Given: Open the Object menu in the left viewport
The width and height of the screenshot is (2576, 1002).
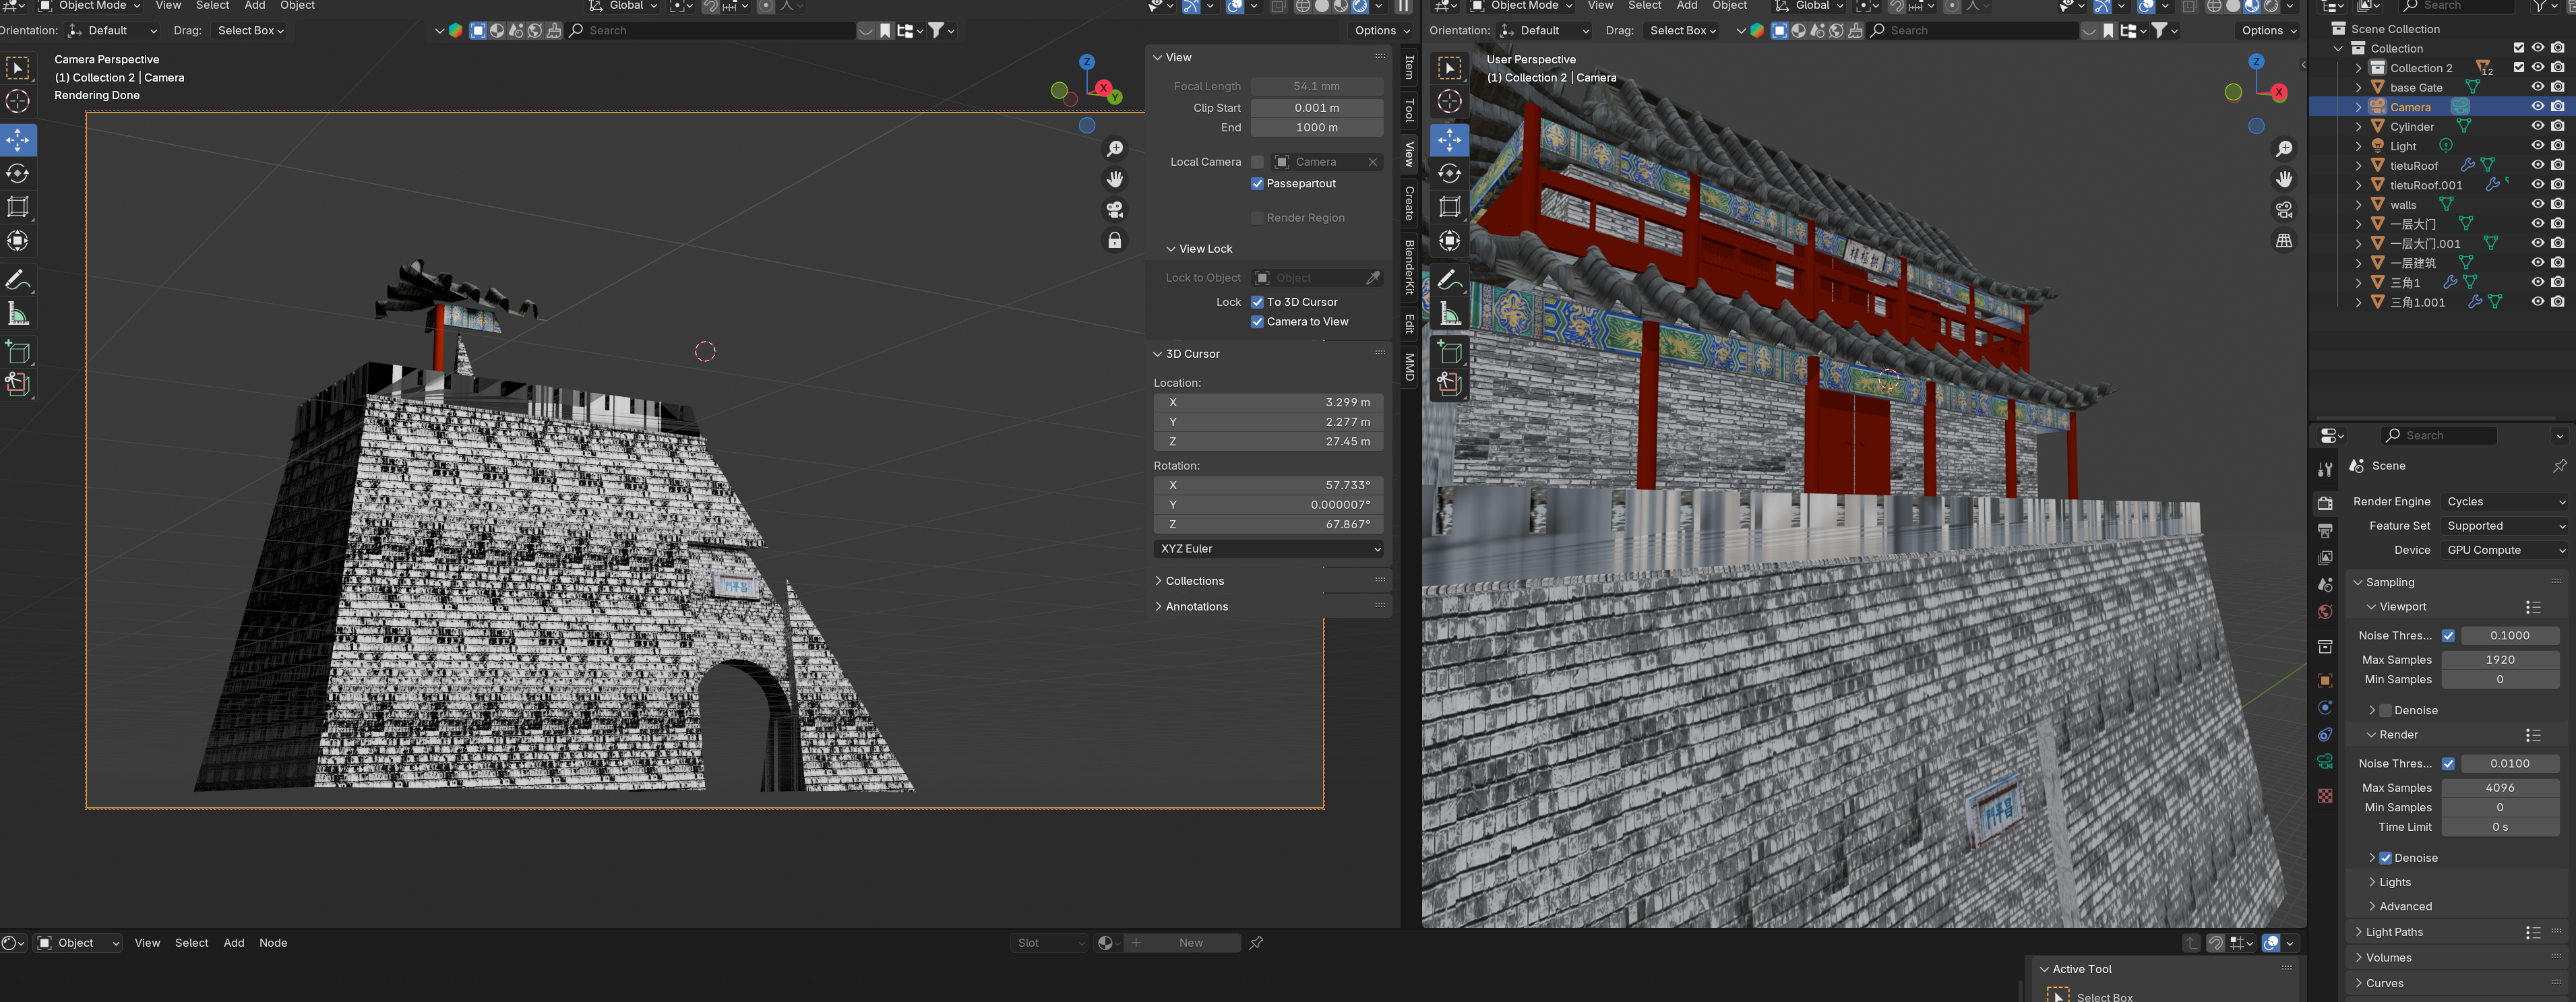Looking at the screenshot, I should point(296,6).
